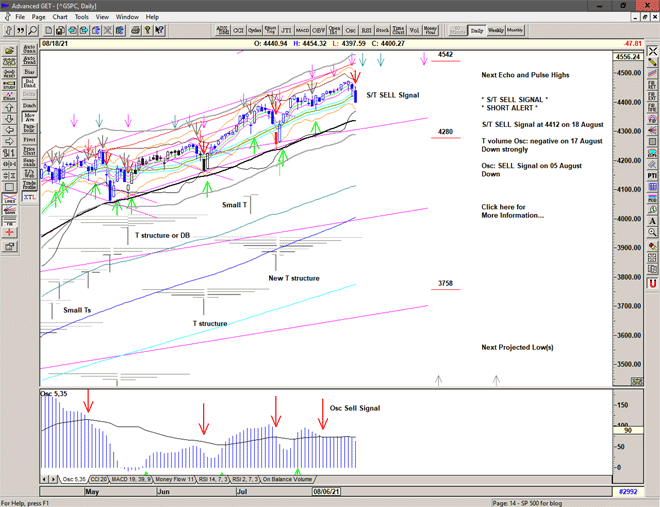Click the XTL indicator button
This screenshot has height=507, width=660.
pos(29,200)
